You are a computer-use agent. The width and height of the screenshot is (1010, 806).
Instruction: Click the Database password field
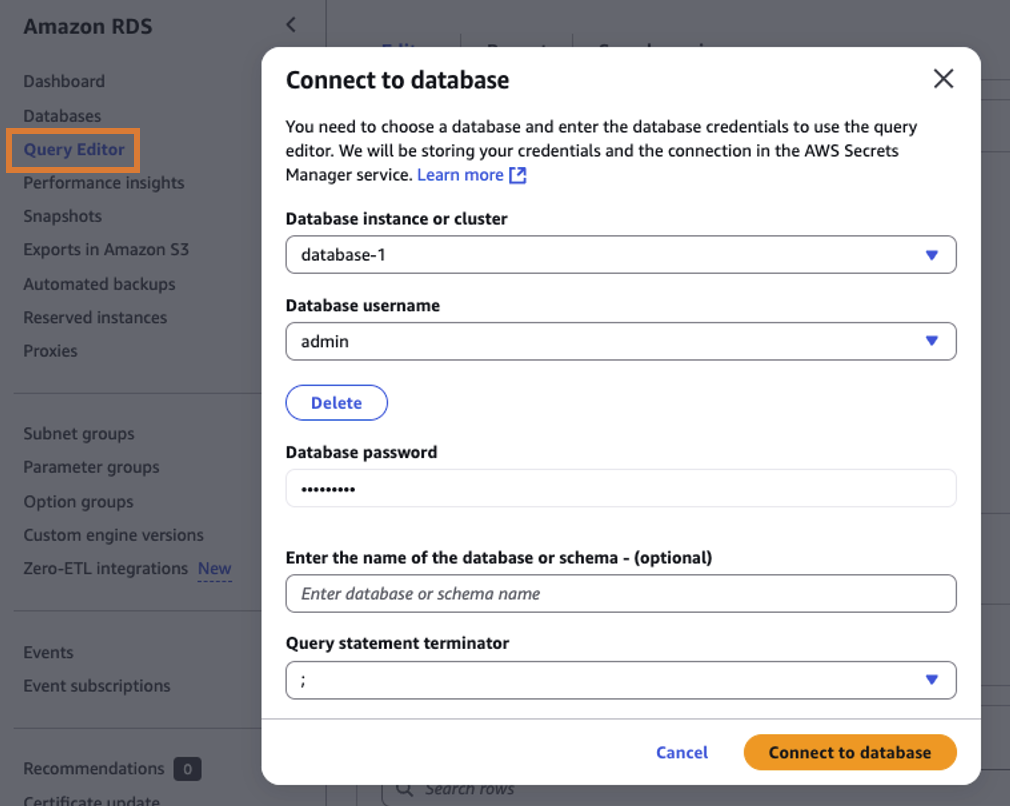click(x=620, y=489)
